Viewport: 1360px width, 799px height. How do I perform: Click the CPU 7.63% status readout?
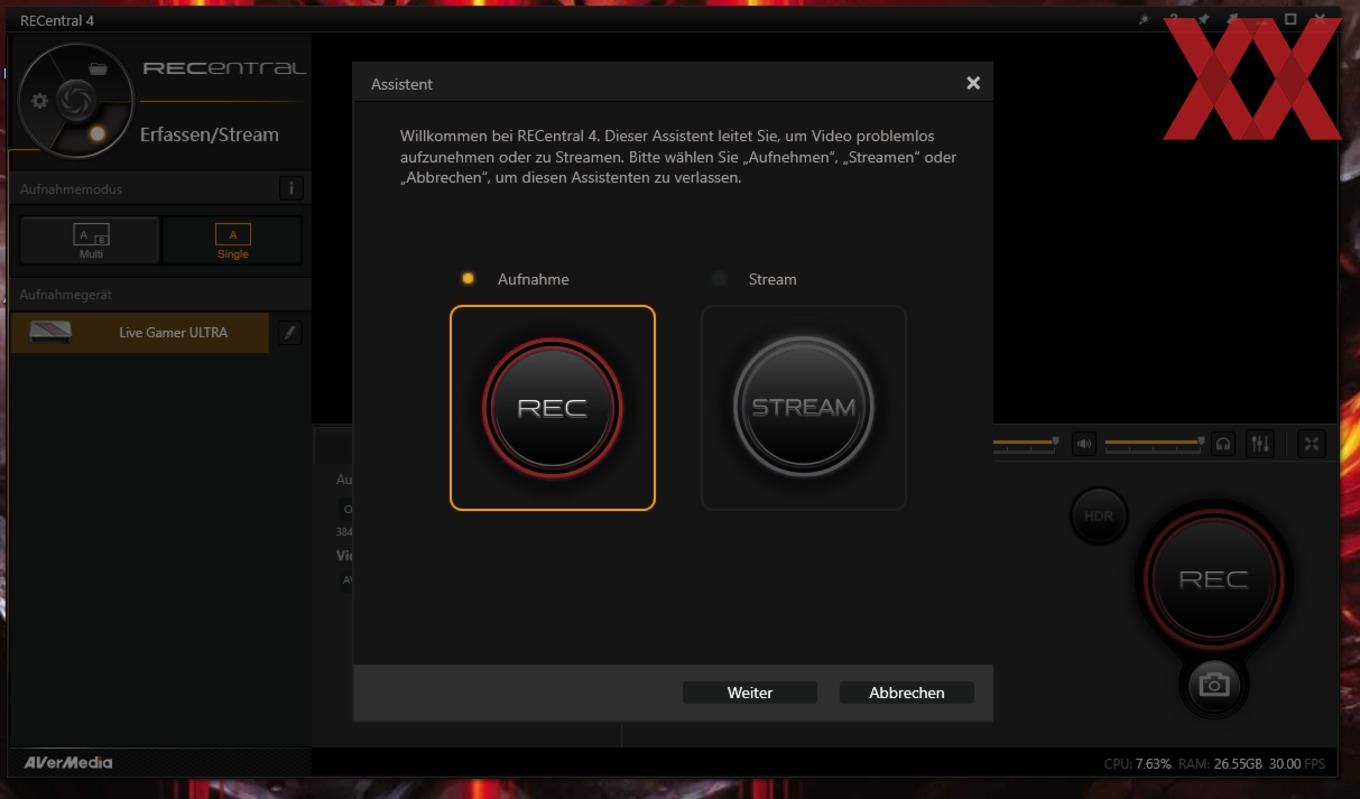click(1137, 764)
